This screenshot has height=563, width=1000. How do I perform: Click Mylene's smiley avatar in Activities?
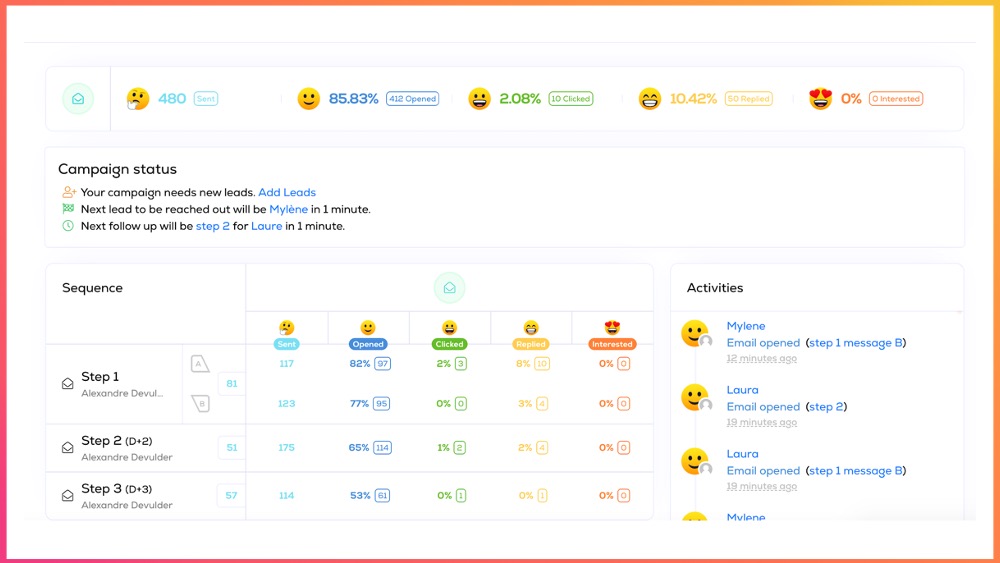pyautogui.click(x=695, y=333)
